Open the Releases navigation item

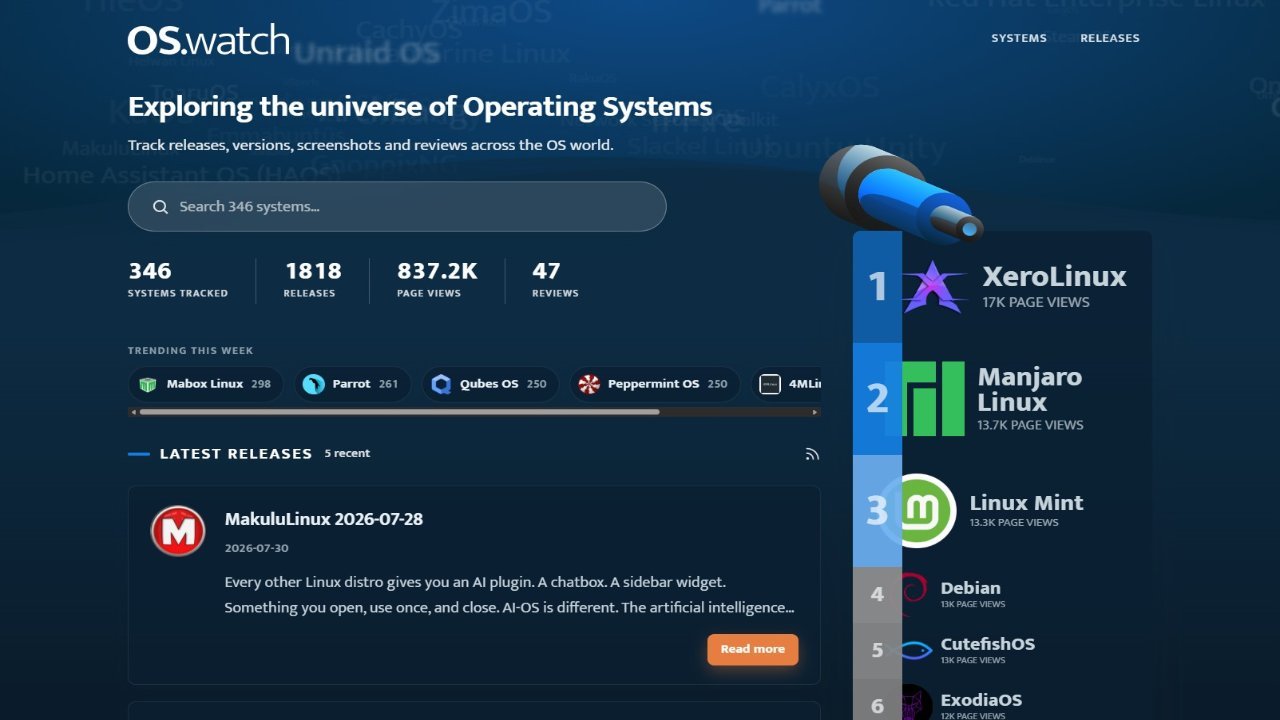(x=1110, y=38)
